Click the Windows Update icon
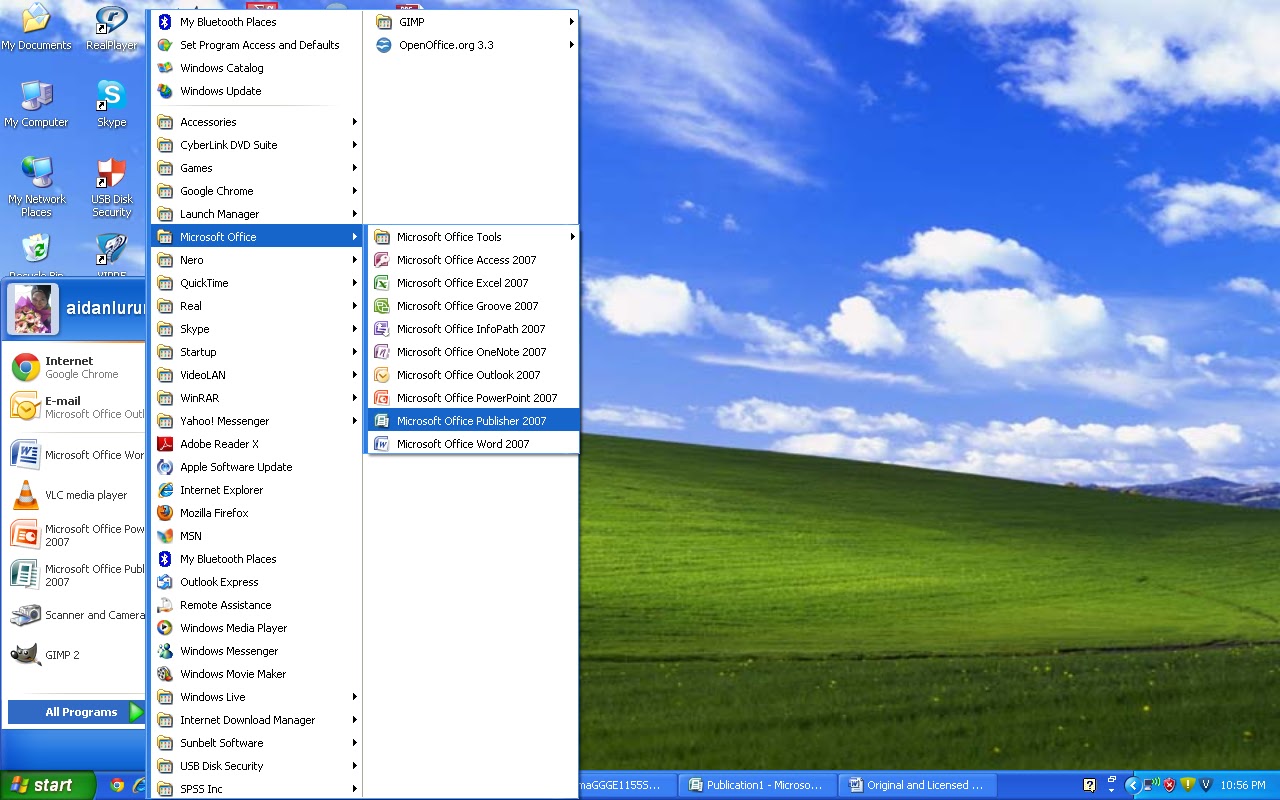This screenshot has width=1280, height=800. (x=165, y=91)
